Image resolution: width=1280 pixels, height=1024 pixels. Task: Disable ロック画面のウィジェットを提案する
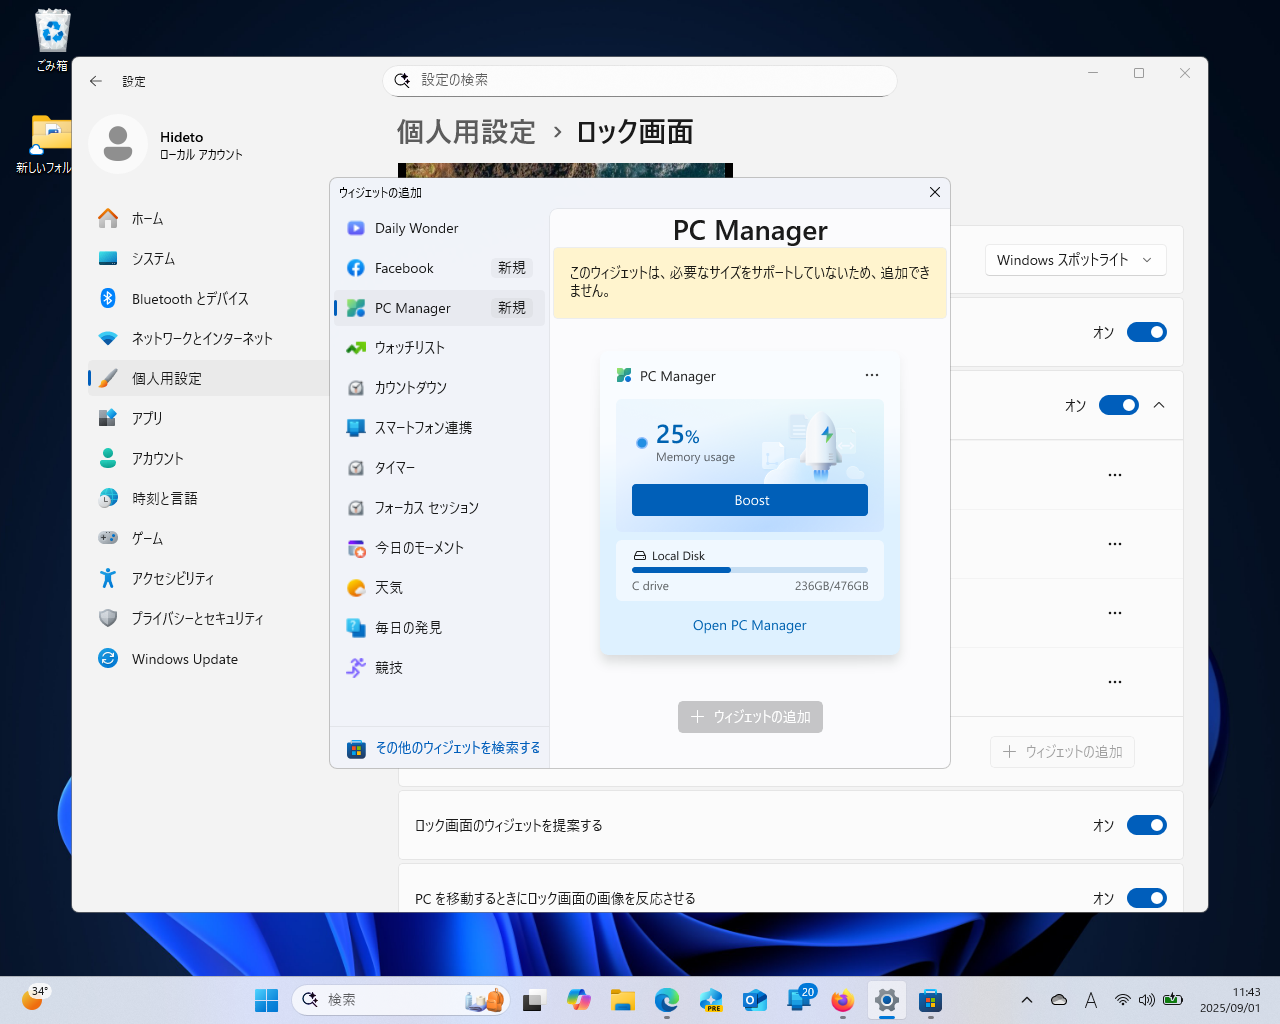[x=1146, y=825]
